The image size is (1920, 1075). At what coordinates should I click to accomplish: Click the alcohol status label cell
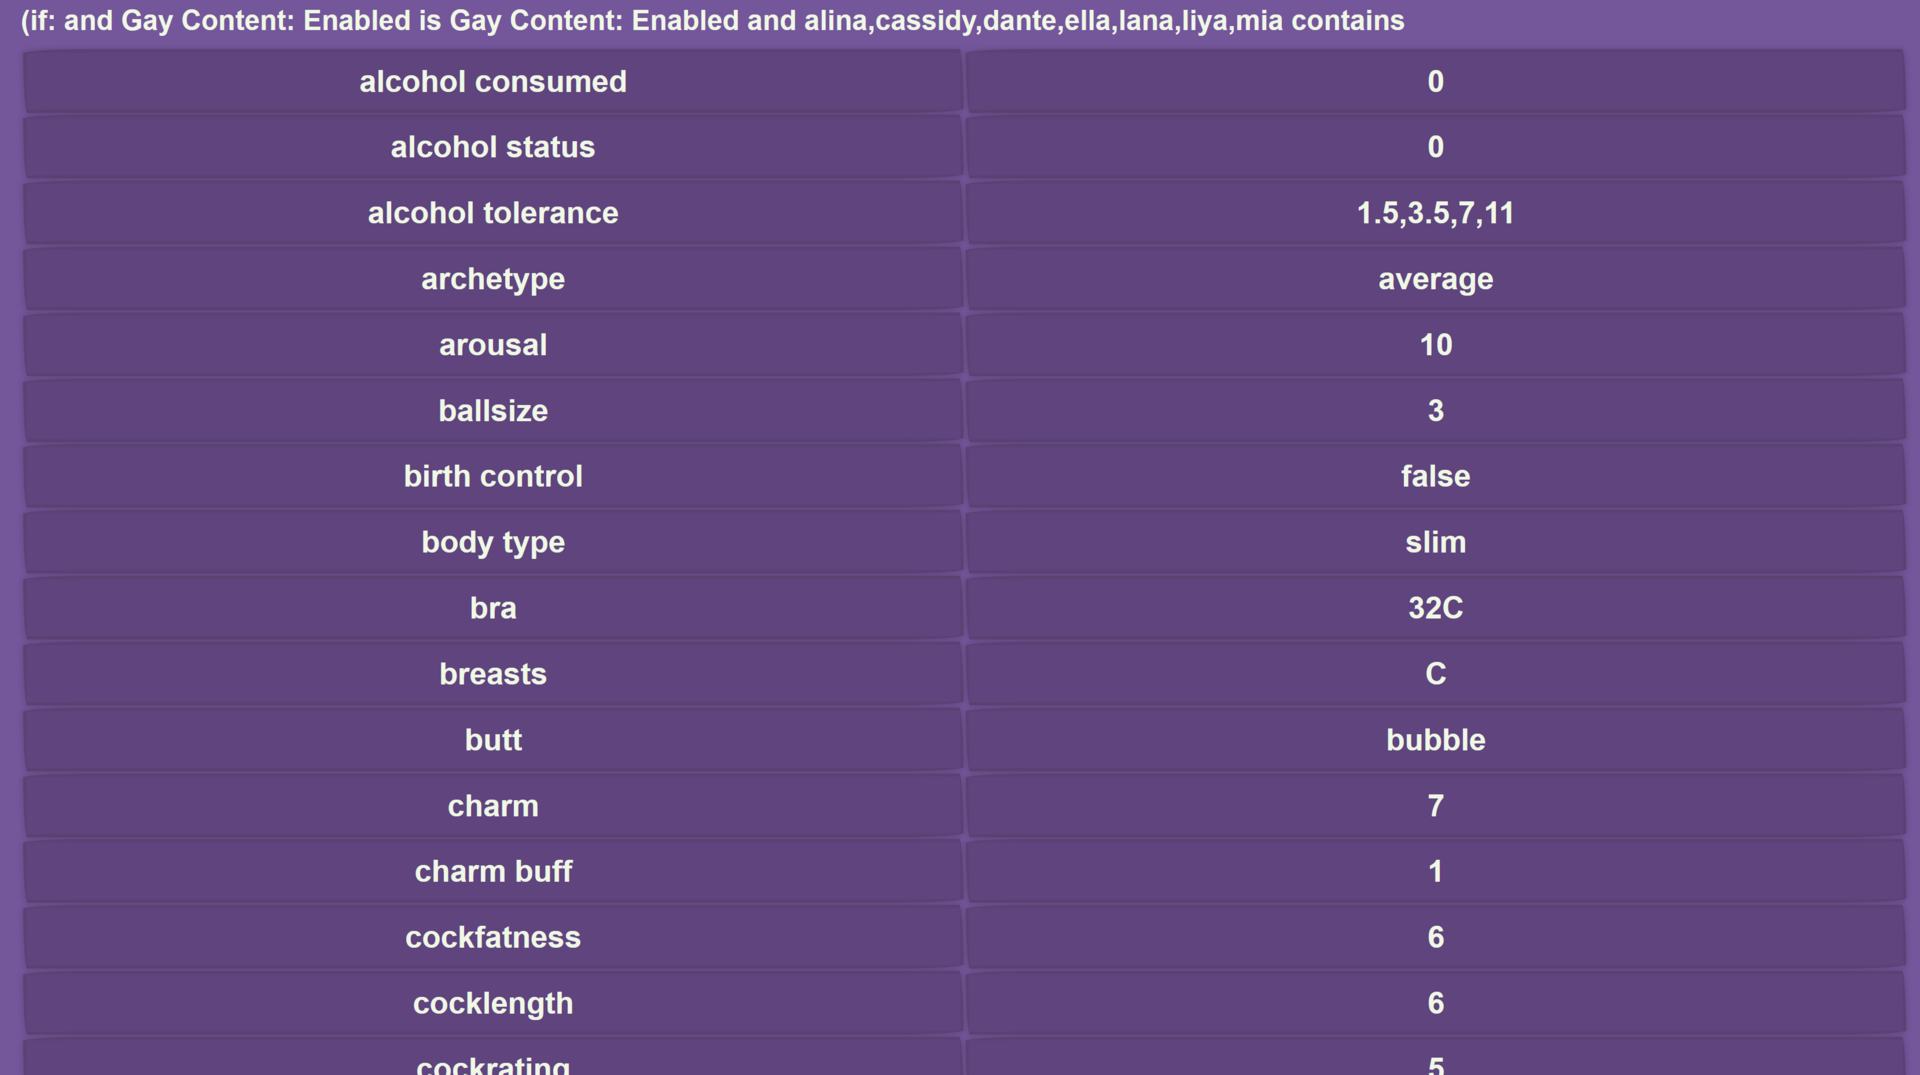tap(493, 147)
